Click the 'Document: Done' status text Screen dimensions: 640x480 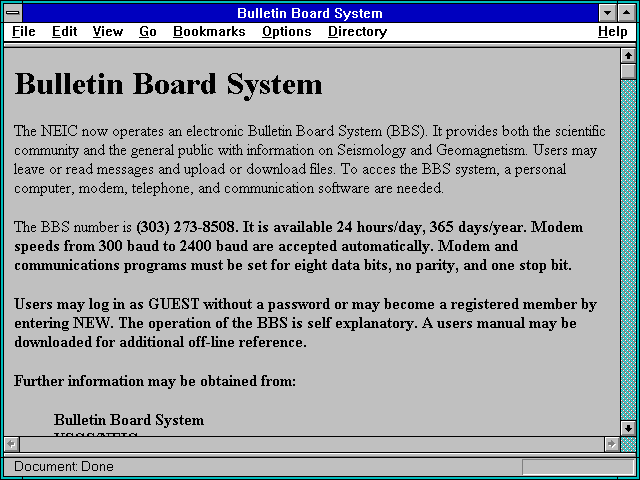pyautogui.click(x=64, y=467)
